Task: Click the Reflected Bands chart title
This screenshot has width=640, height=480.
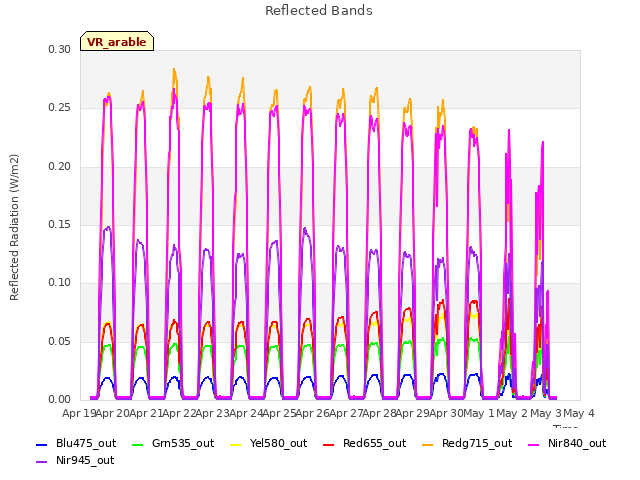Action: tap(319, 11)
